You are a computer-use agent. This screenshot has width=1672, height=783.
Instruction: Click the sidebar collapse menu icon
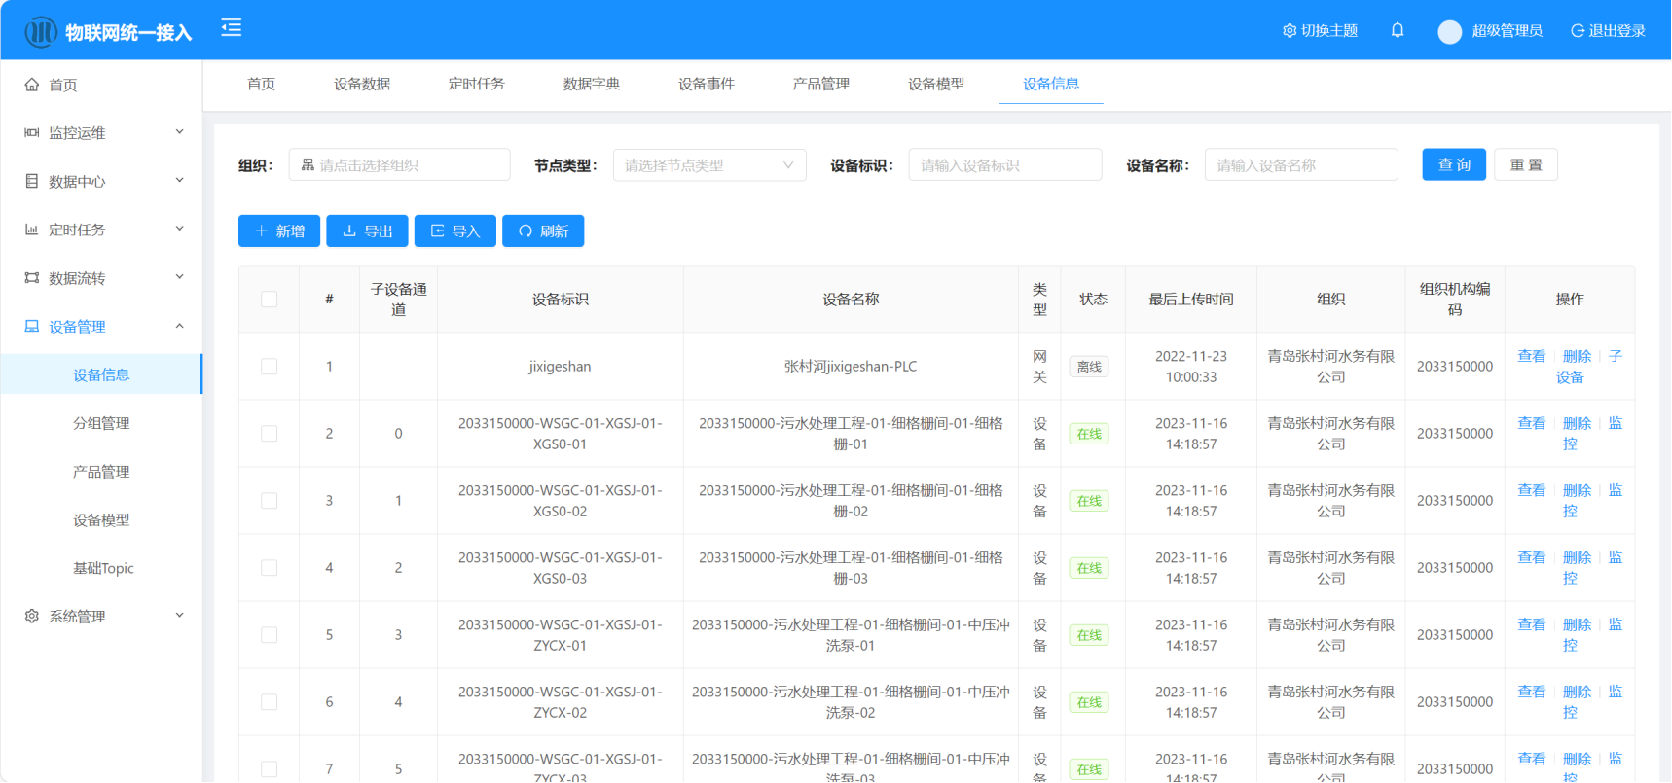231,28
